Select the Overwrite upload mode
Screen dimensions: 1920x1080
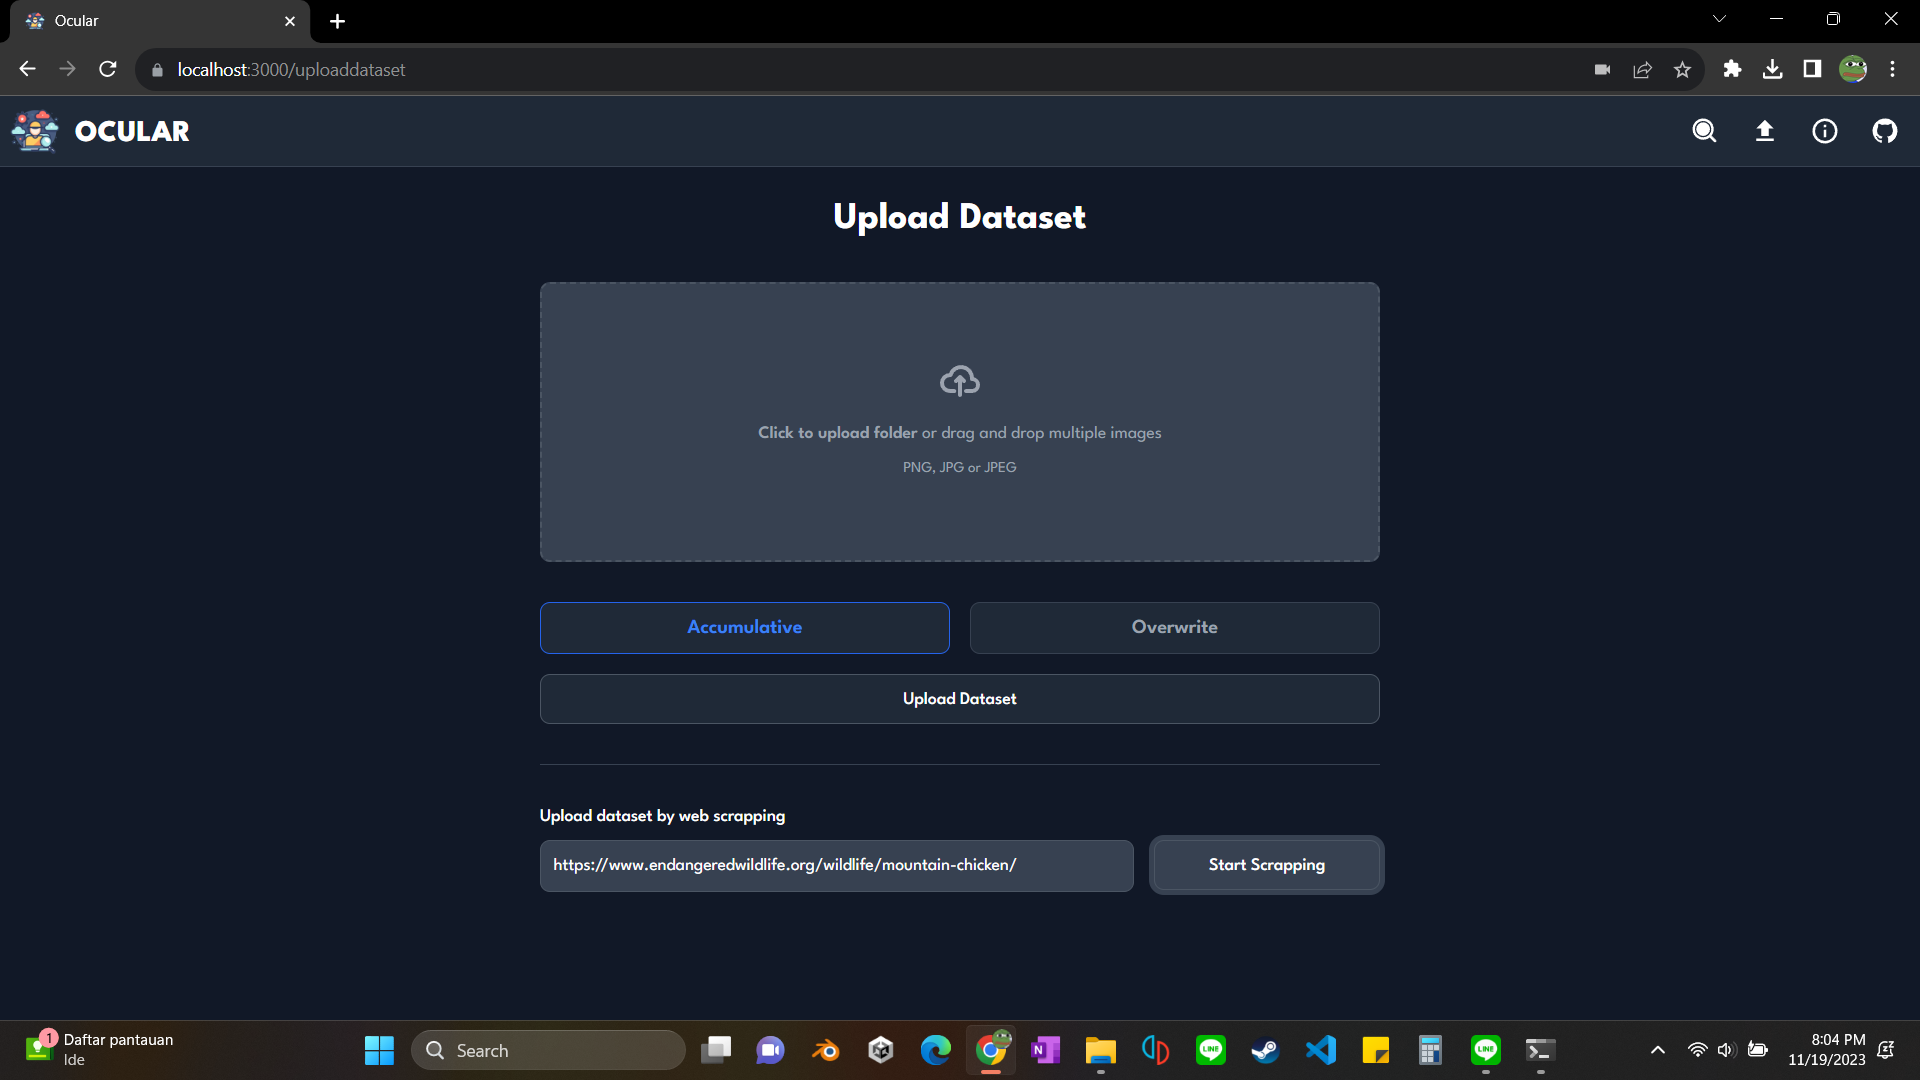1174,628
